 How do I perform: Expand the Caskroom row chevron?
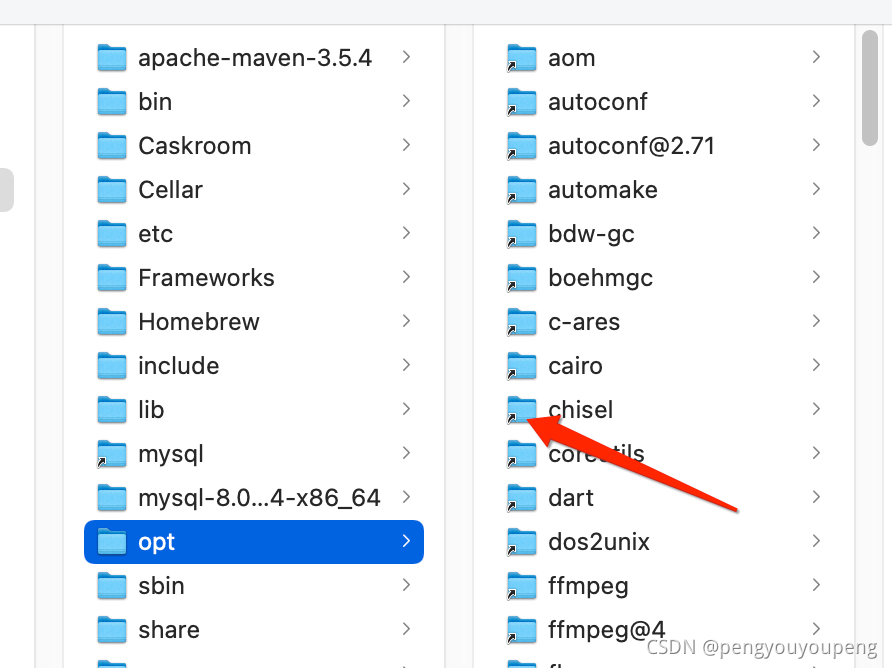pyautogui.click(x=406, y=145)
